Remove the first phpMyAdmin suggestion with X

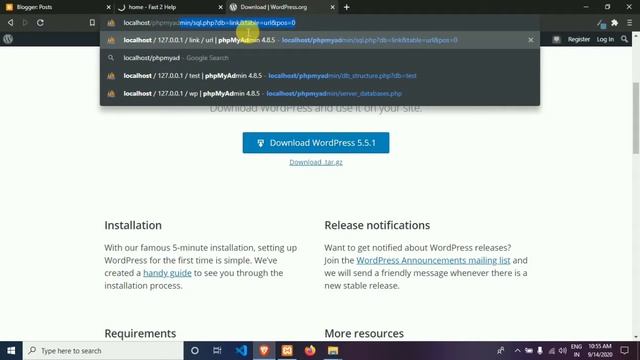tap(531, 40)
